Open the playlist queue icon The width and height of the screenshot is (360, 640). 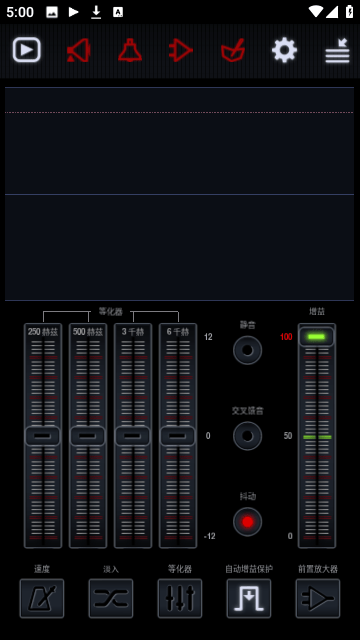pyautogui.click(x=337, y=51)
